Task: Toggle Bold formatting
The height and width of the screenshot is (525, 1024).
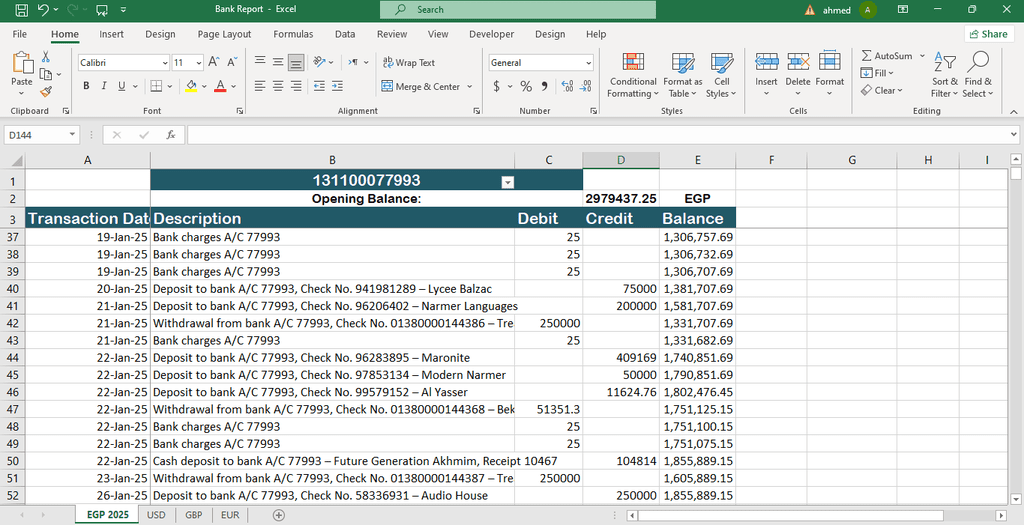Action: [x=87, y=87]
